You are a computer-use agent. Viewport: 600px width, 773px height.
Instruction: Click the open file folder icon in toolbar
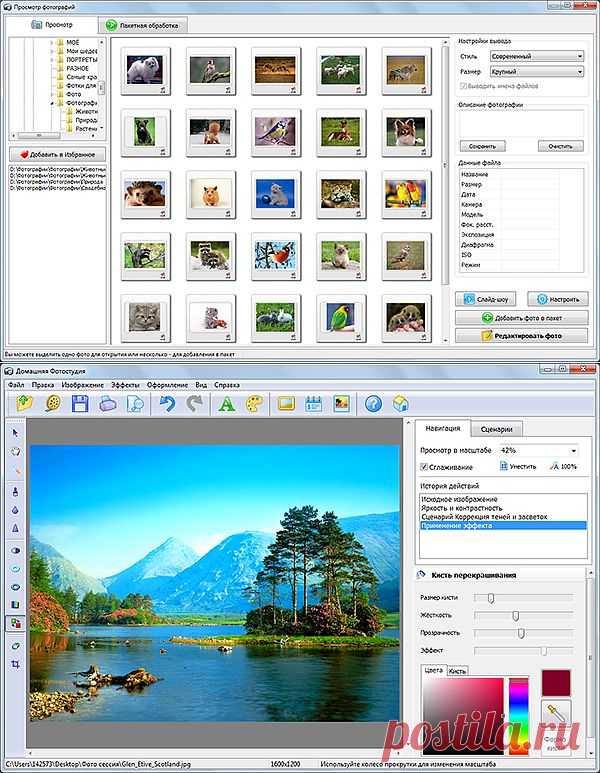[24, 404]
